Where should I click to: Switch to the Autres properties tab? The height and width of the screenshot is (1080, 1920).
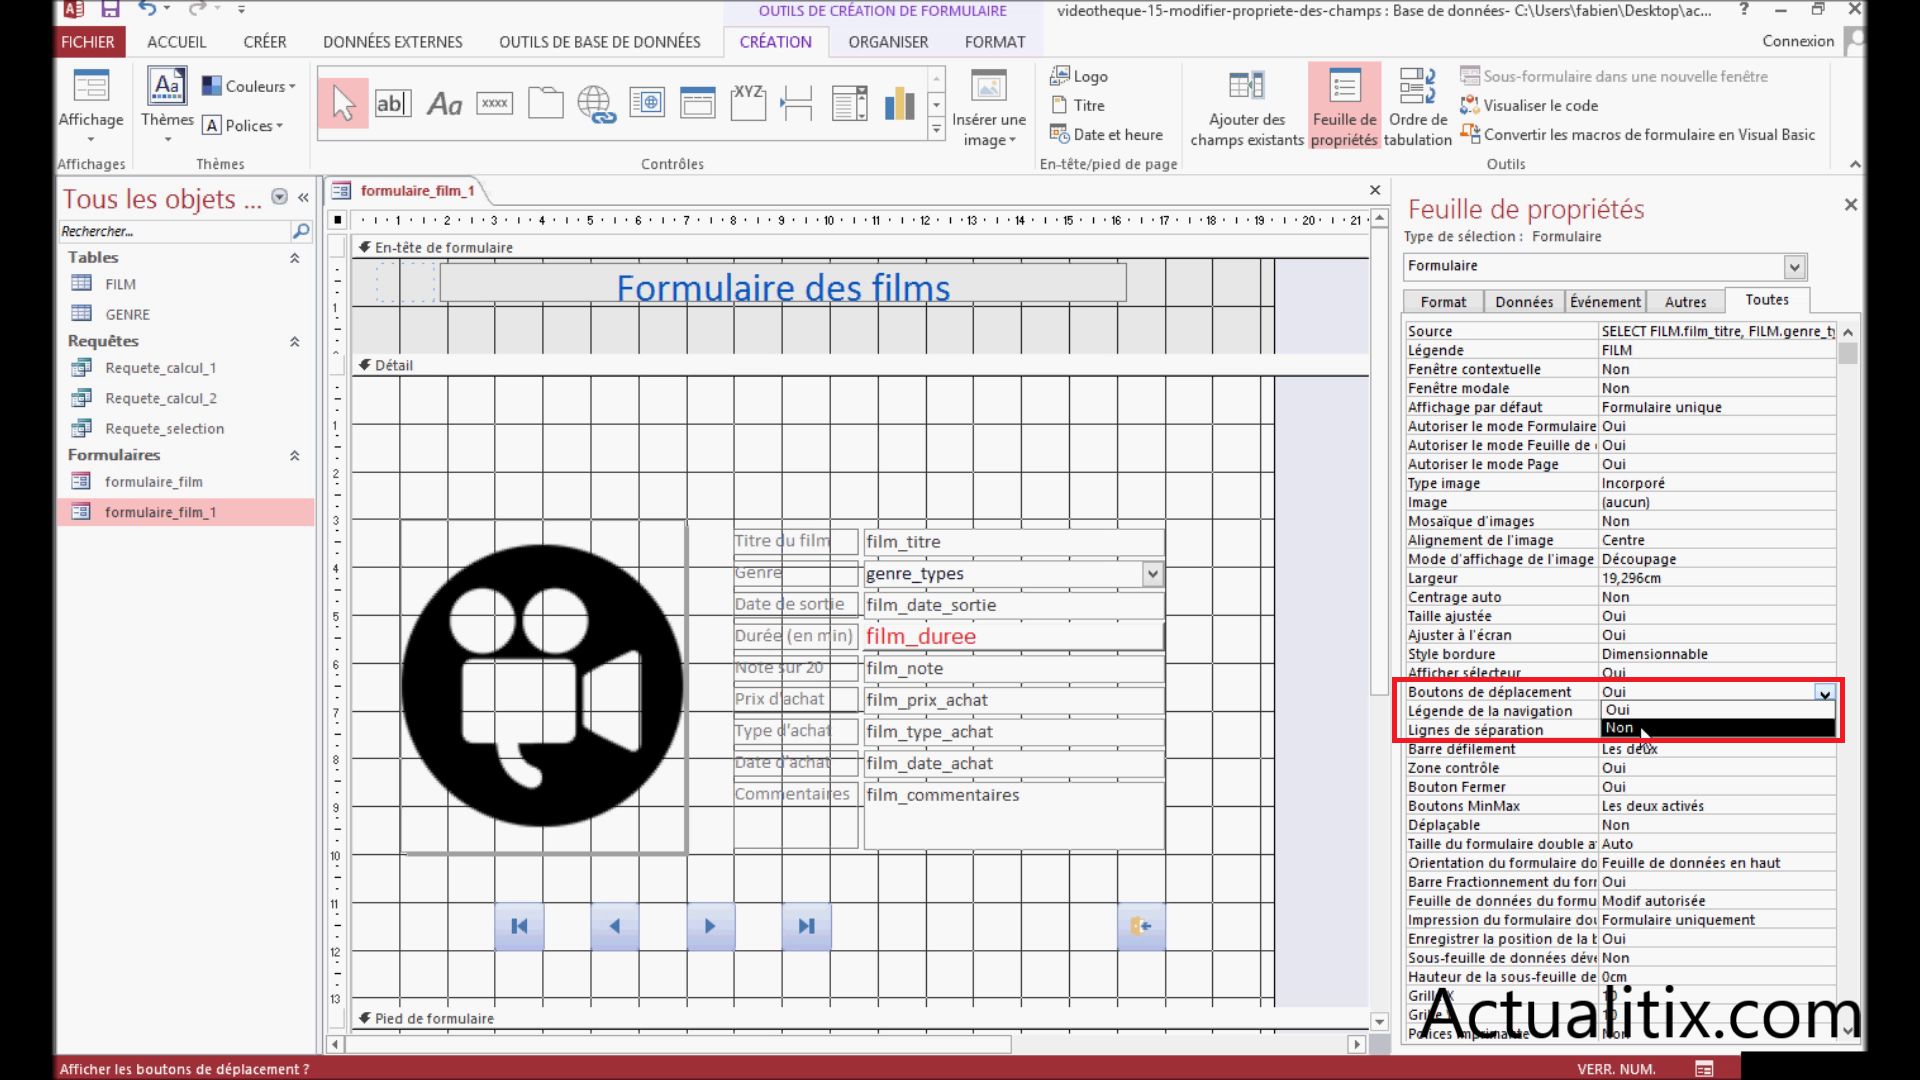pos(1685,302)
